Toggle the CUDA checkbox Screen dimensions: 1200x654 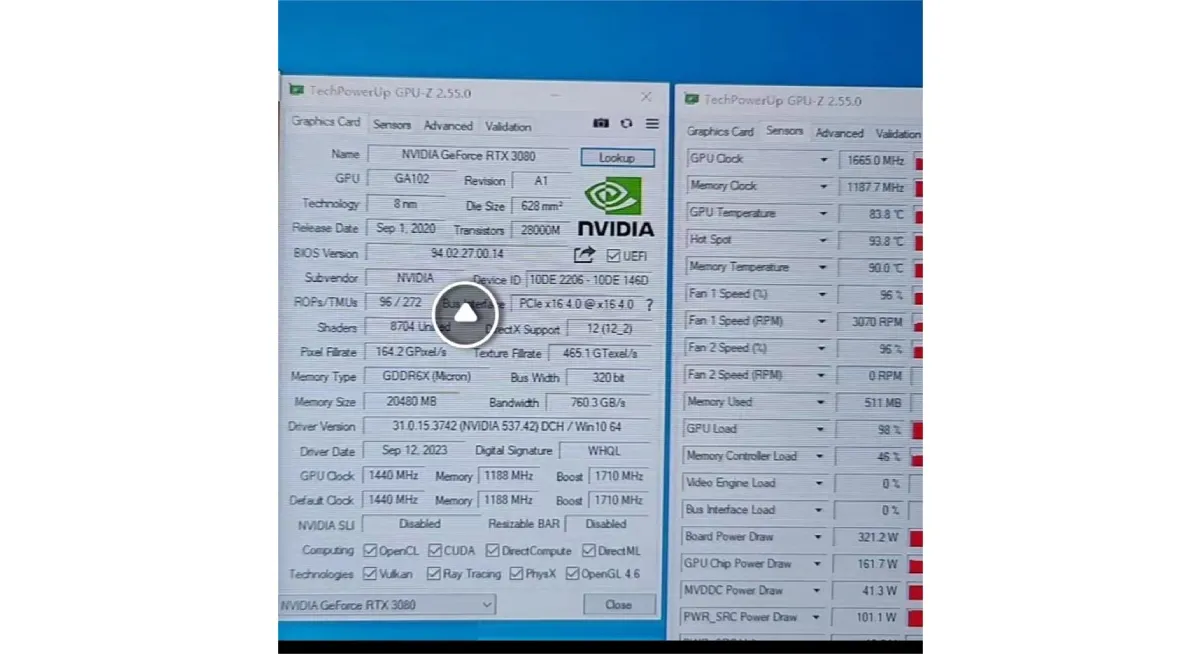(436, 551)
